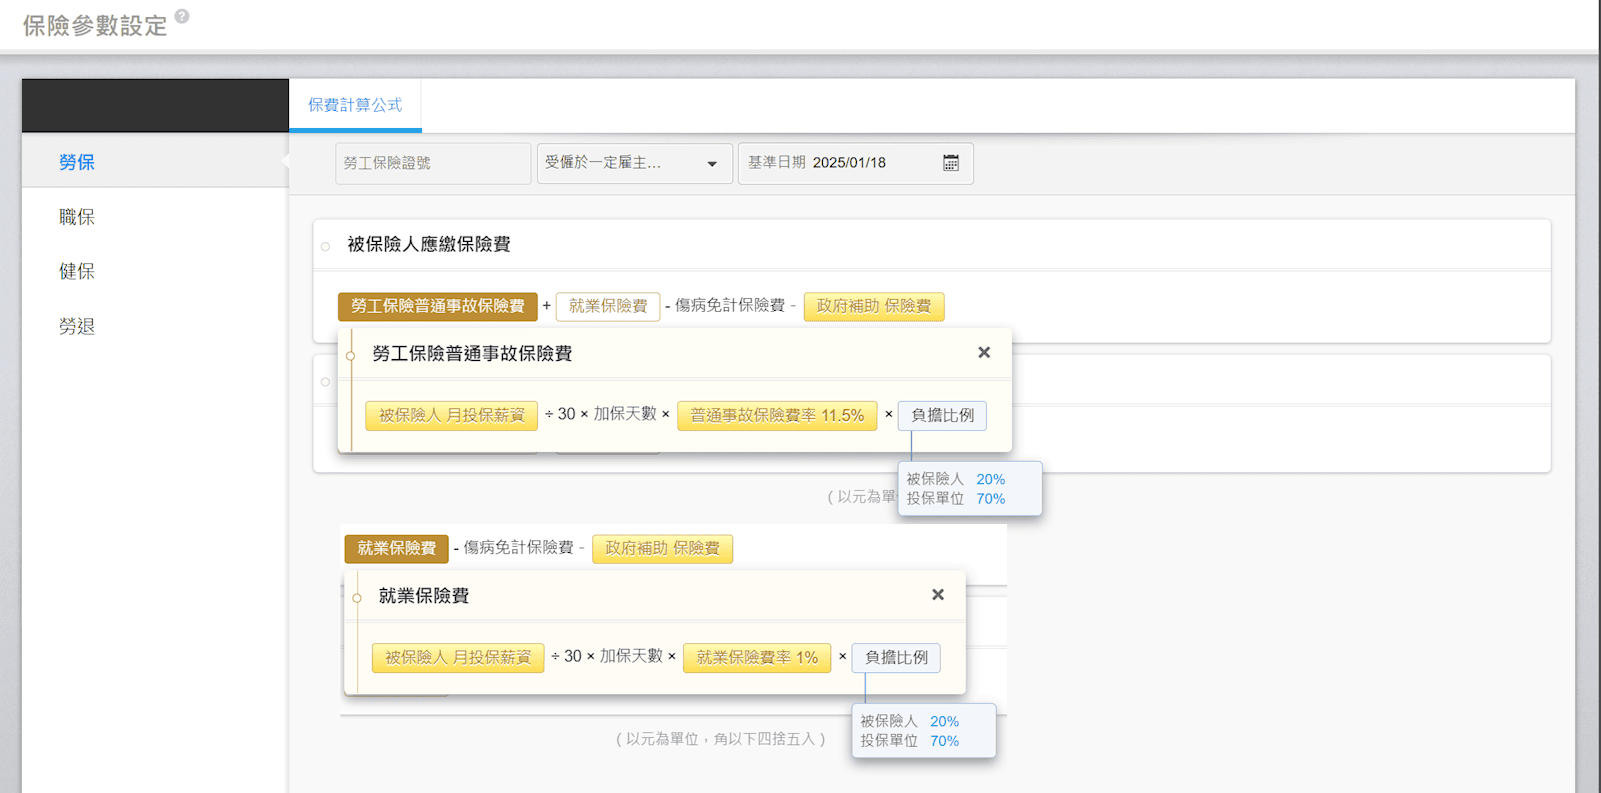Go to 健保 settings in sidebar
Image resolution: width=1601 pixels, height=793 pixels.
tap(77, 271)
